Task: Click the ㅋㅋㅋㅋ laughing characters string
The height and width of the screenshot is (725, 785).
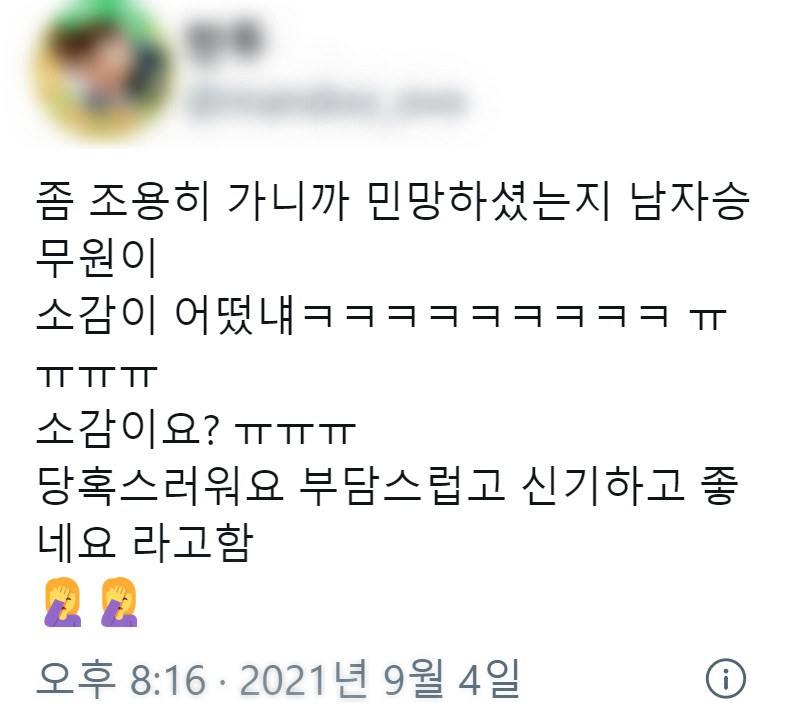Action: (486, 316)
